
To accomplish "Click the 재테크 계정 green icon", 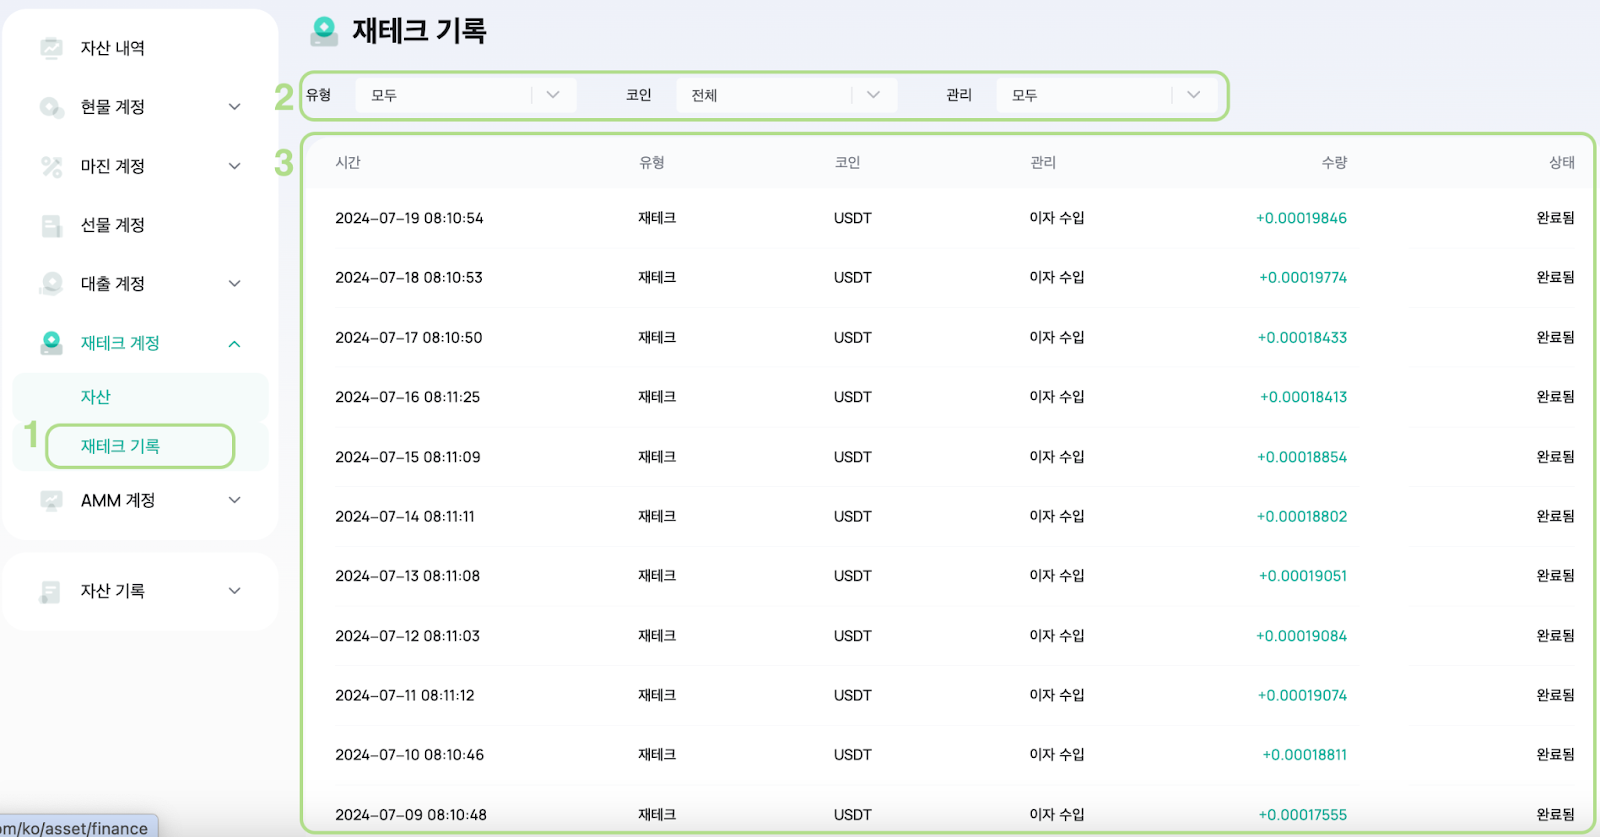I will [51, 343].
